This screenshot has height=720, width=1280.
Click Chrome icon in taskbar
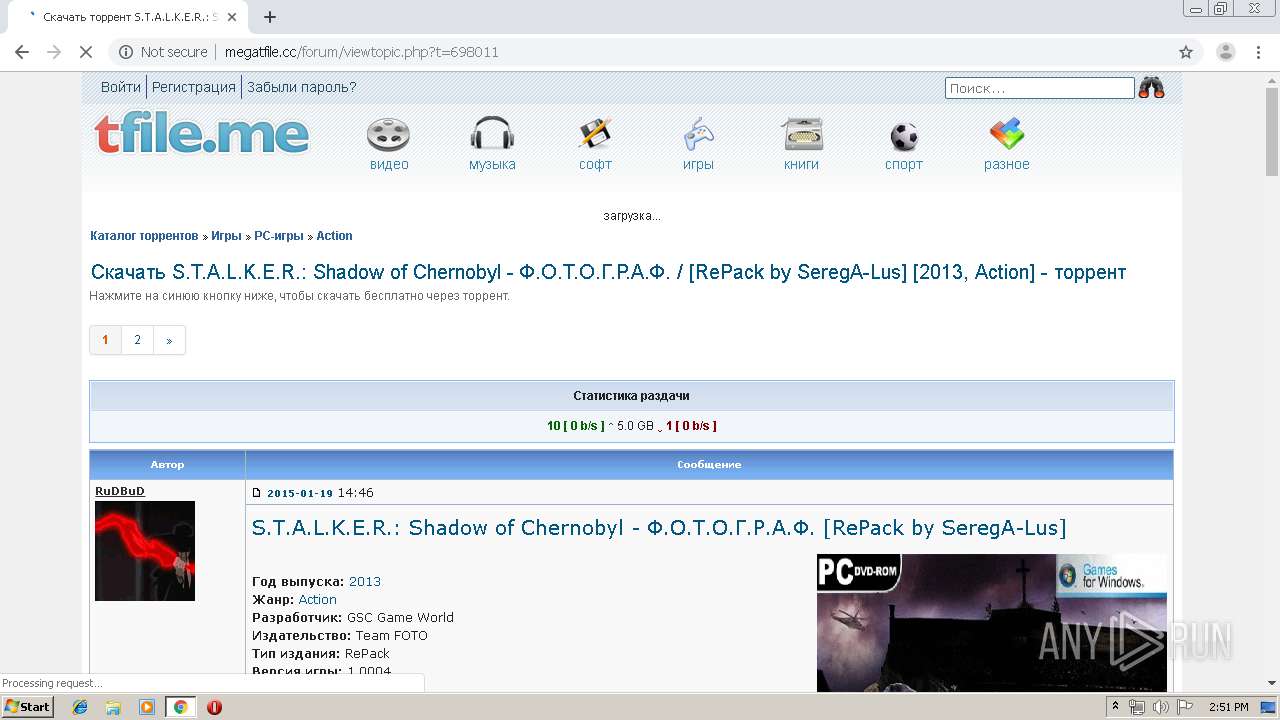click(180, 707)
